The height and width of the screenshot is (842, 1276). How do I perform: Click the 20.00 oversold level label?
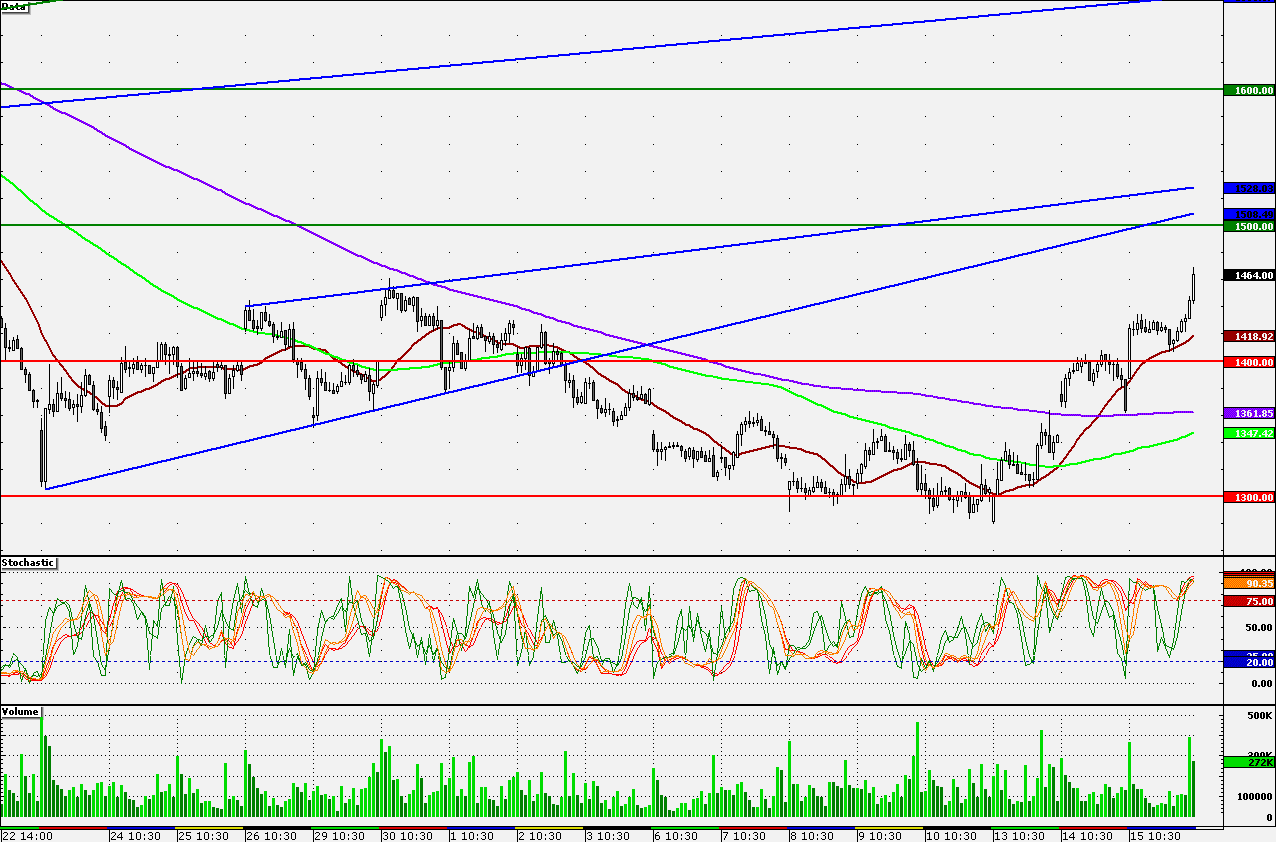[x=1250, y=662]
